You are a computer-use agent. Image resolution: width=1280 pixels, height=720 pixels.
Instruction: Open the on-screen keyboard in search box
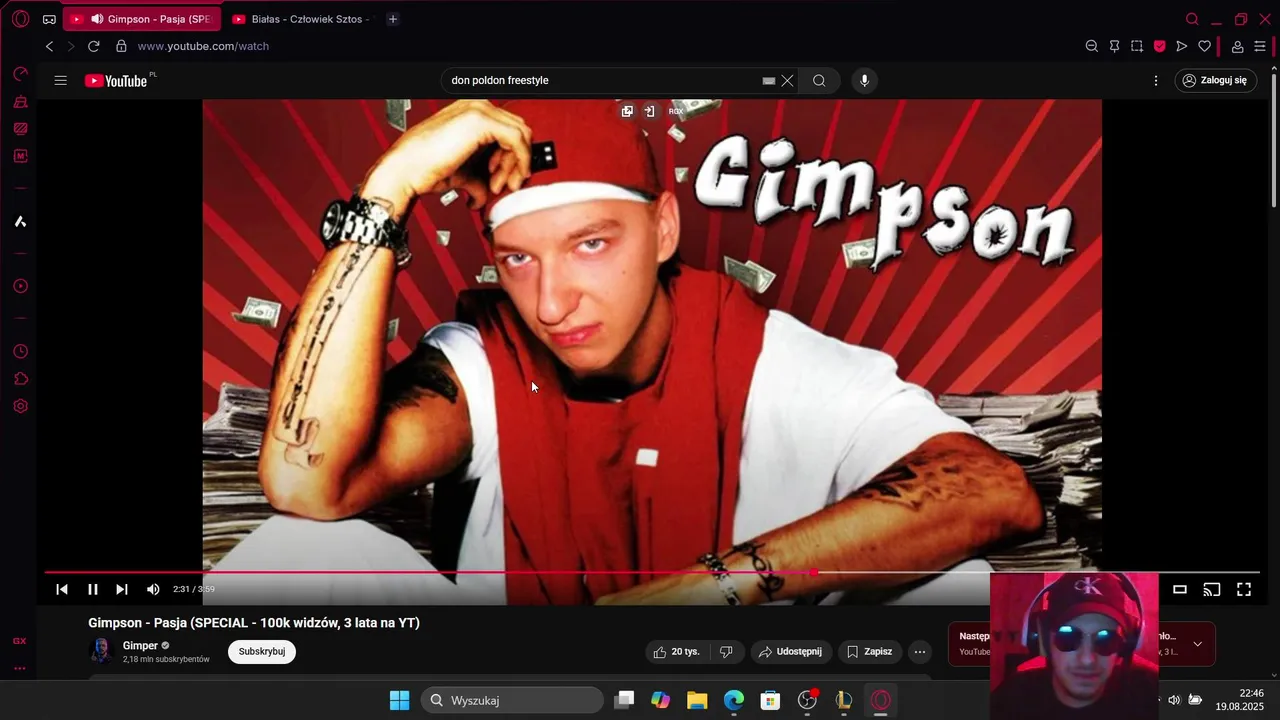(x=769, y=81)
